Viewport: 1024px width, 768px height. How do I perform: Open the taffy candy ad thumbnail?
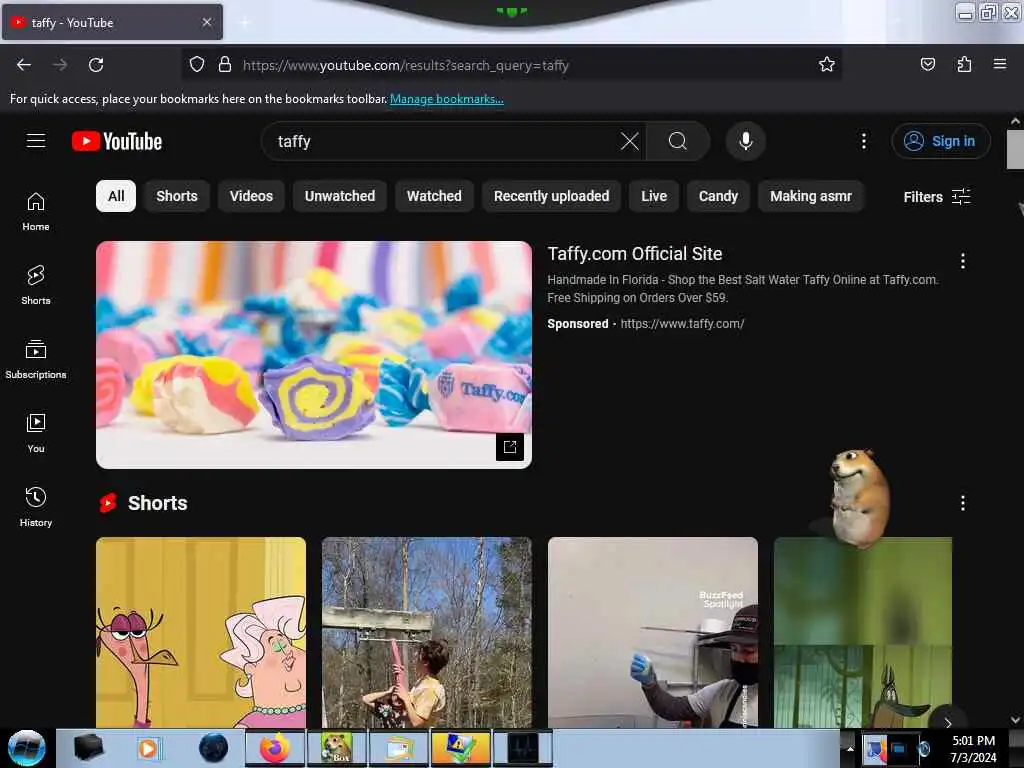pos(313,355)
